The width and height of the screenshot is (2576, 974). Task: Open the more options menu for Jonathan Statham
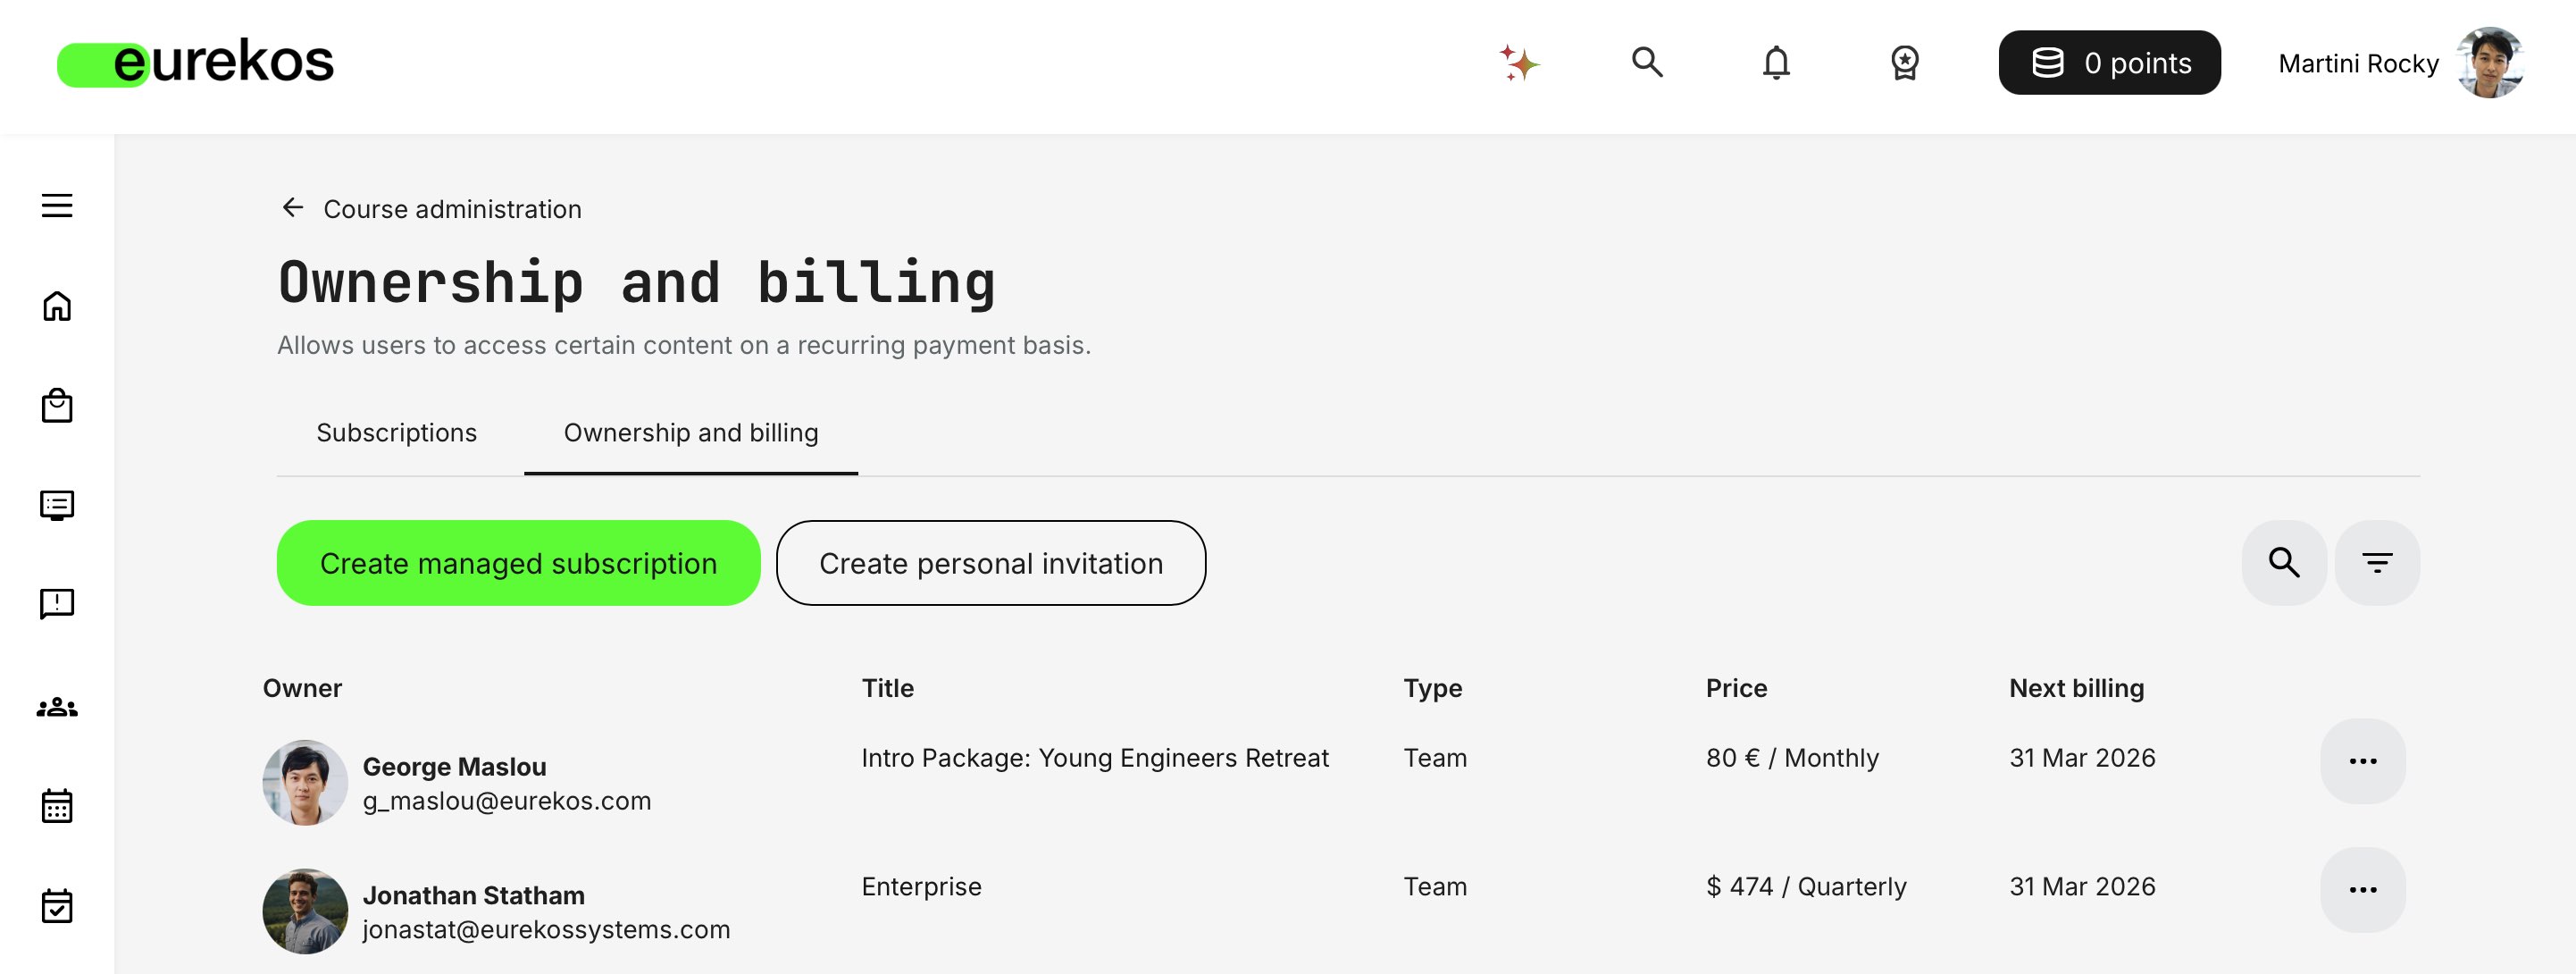(x=2362, y=889)
